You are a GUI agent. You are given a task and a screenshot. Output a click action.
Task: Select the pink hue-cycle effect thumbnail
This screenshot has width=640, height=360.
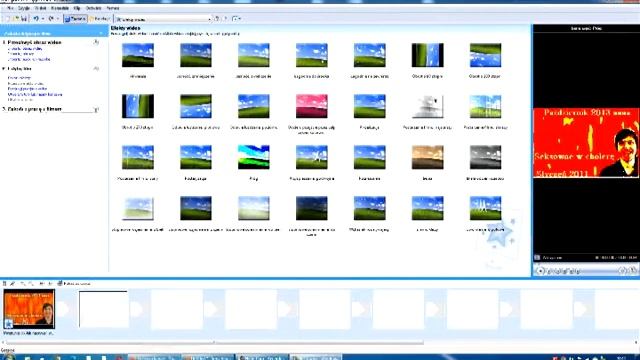(311, 106)
